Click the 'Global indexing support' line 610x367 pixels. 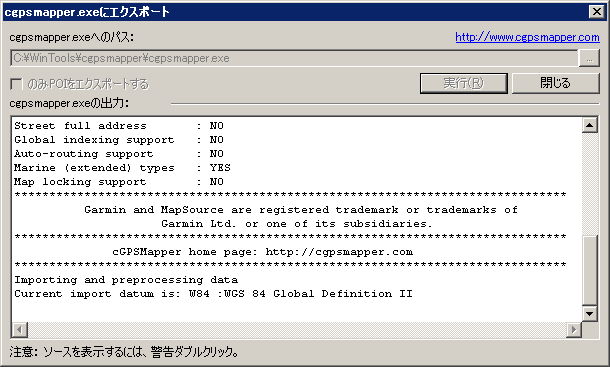coord(119,140)
